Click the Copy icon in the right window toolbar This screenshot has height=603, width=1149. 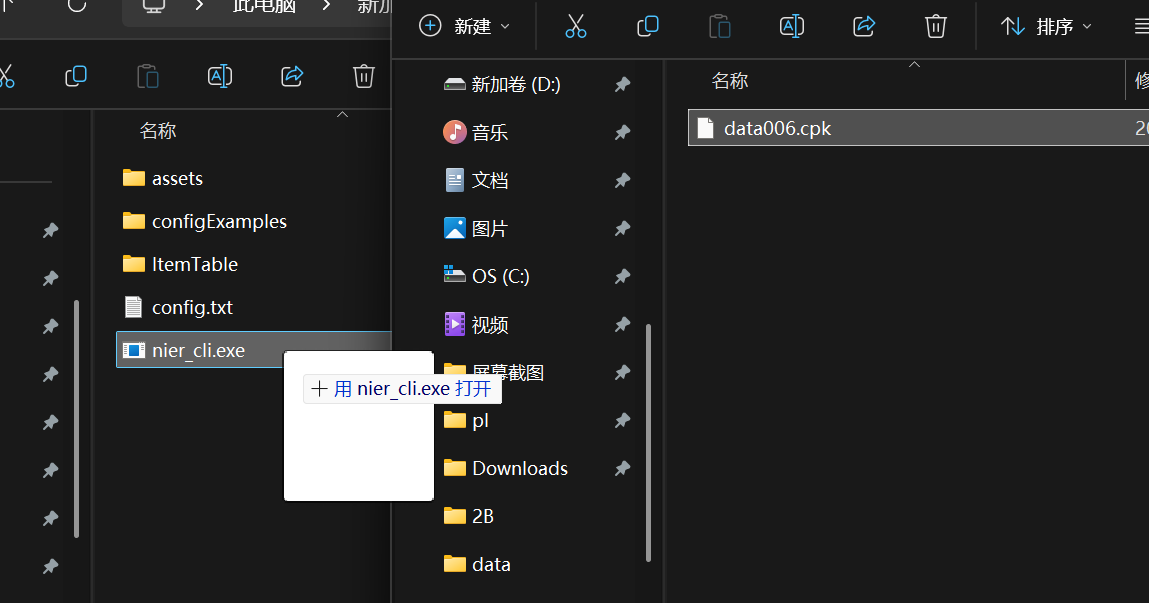click(x=648, y=27)
